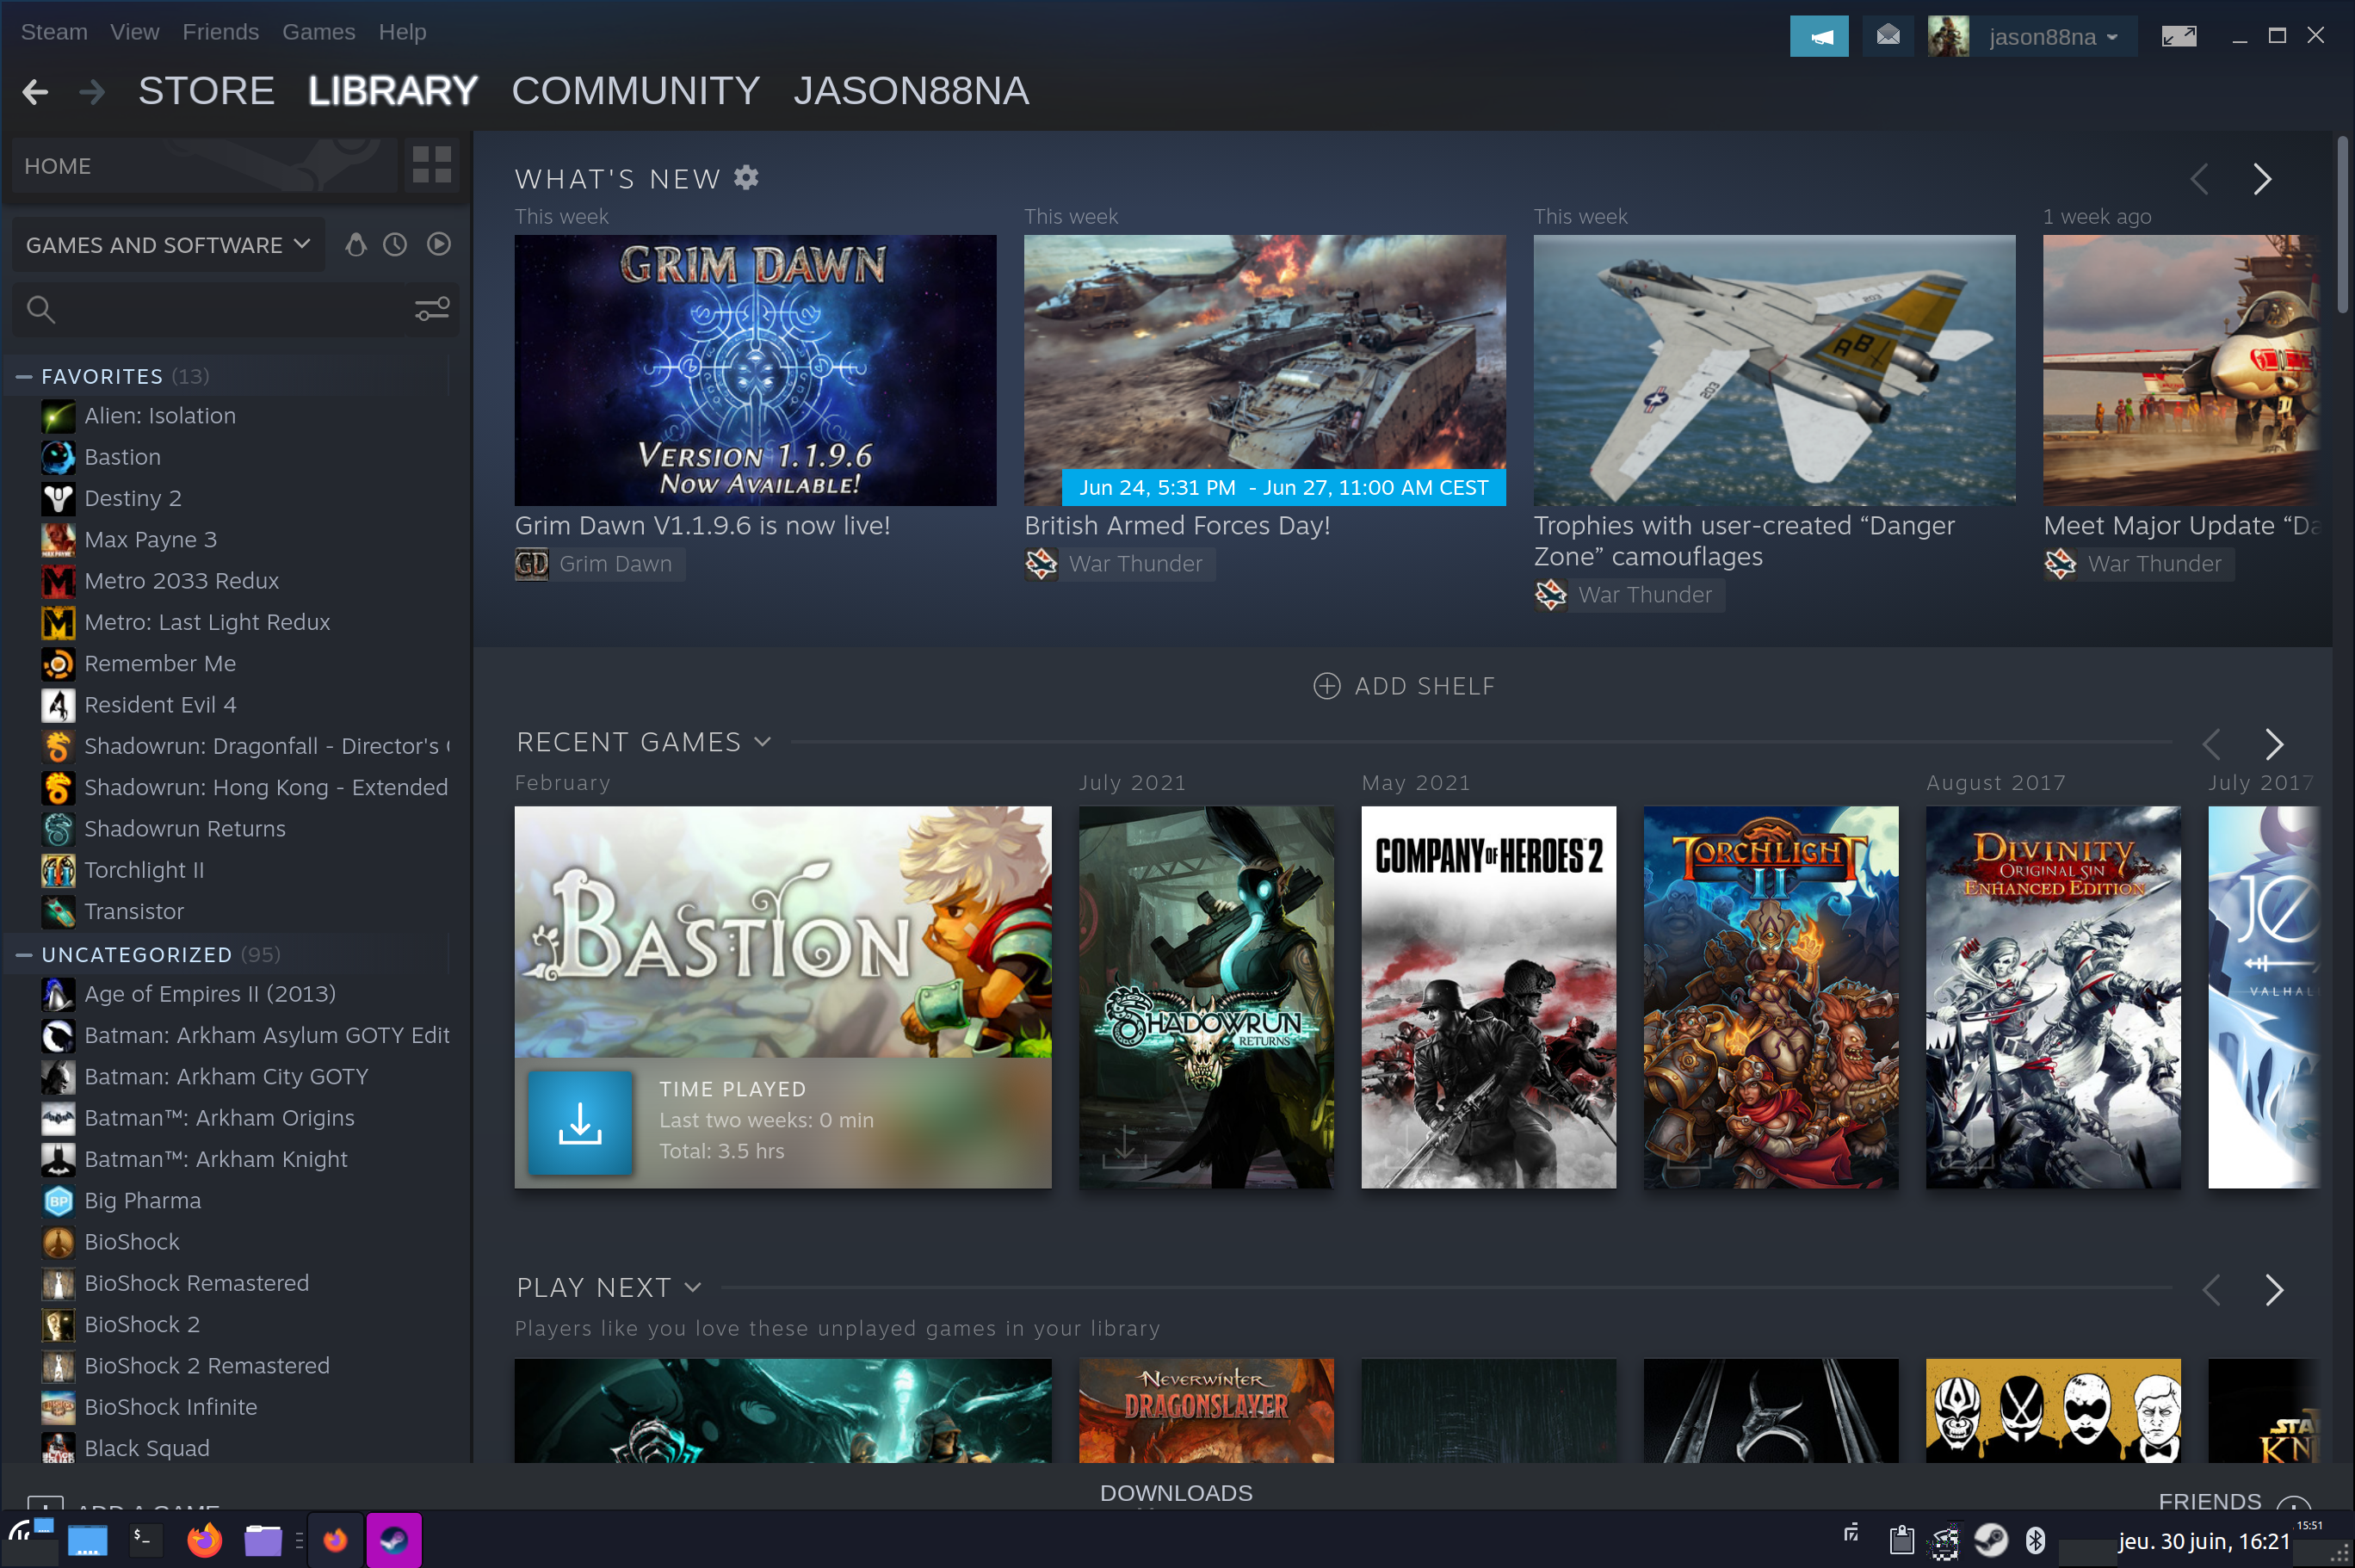Image resolution: width=2355 pixels, height=1568 pixels.
Task: Open the Torchlight II cover art
Action: pos(1770,997)
